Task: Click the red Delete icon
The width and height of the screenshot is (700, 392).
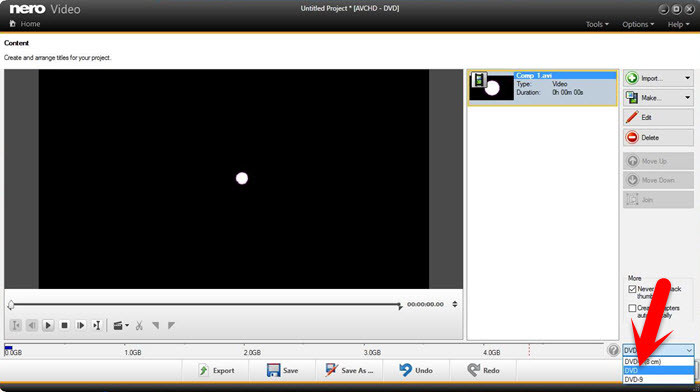Action: click(x=632, y=138)
